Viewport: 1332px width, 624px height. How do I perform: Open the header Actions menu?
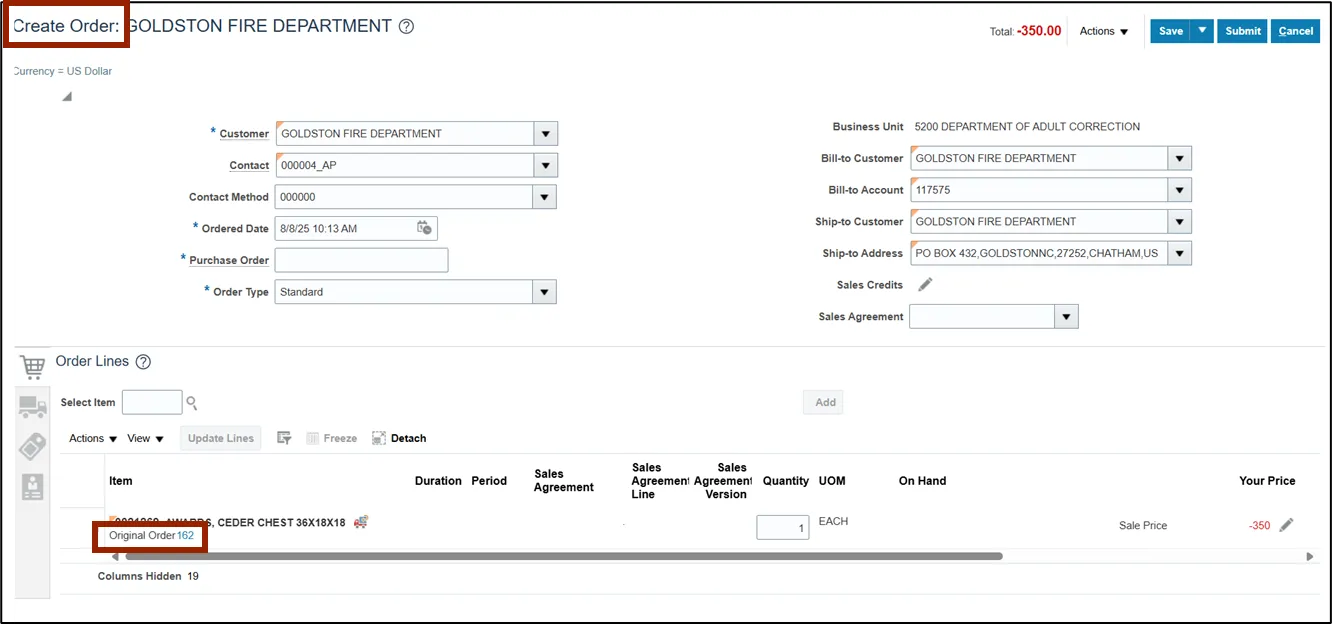[1104, 31]
